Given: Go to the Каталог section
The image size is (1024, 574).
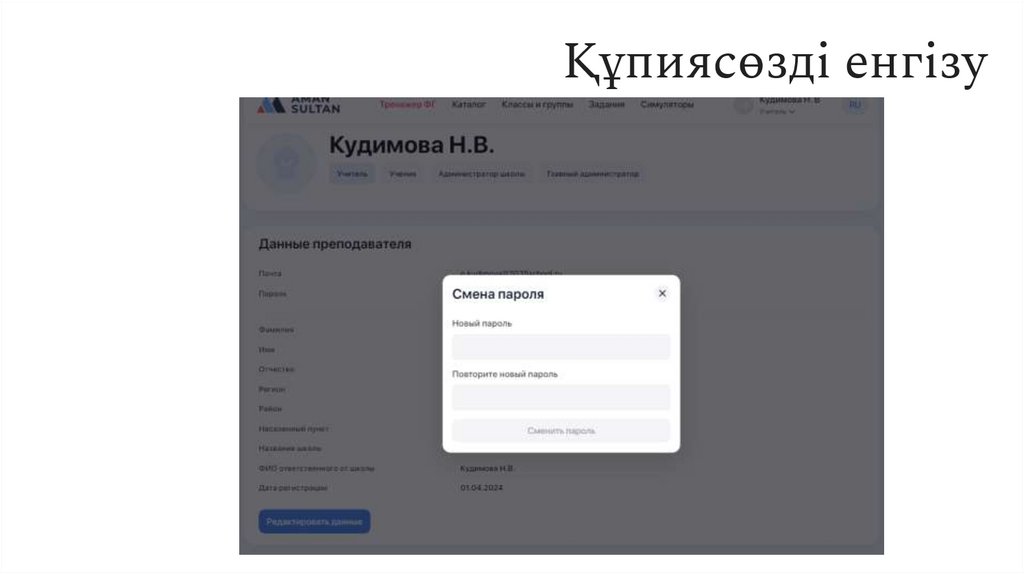Looking at the screenshot, I should [x=468, y=104].
